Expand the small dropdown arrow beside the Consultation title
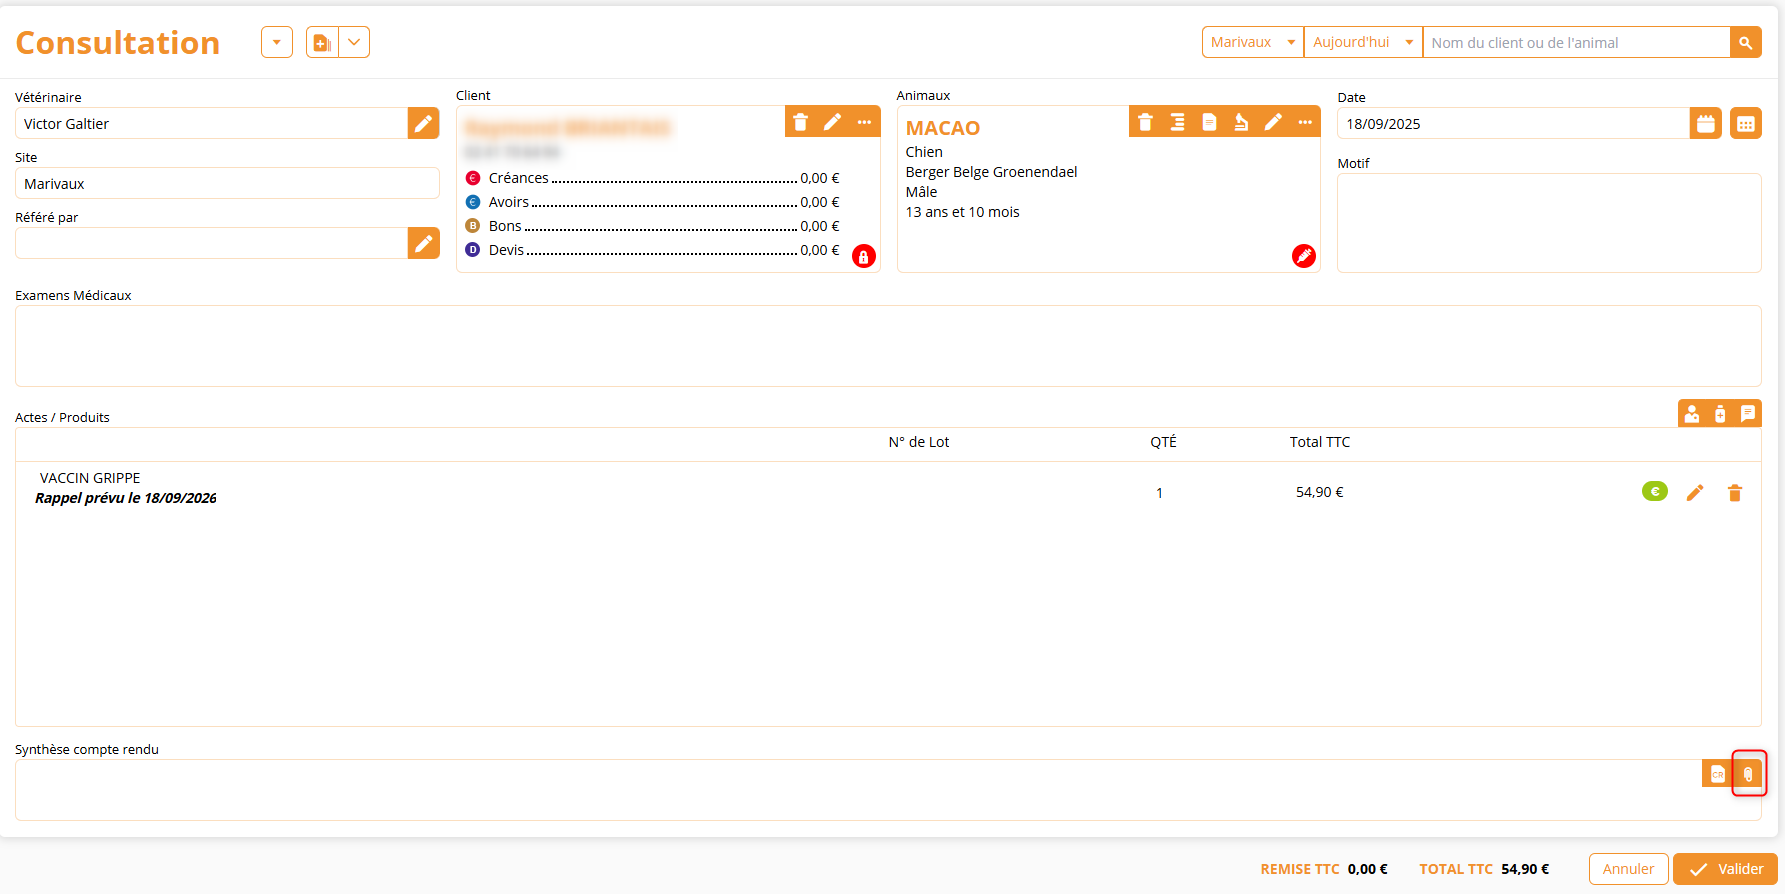The height and width of the screenshot is (894, 1785). click(277, 42)
